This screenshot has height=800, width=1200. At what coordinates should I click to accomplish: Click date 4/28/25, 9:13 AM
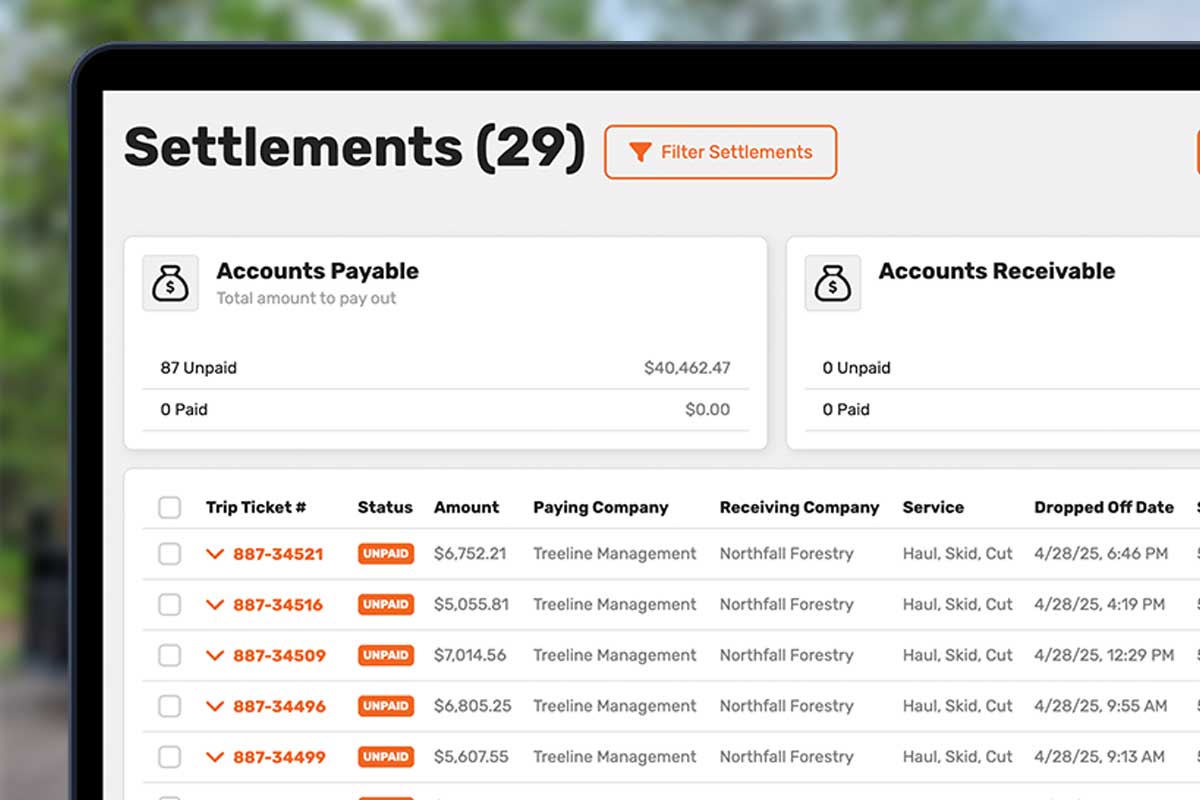click(1100, 757)
